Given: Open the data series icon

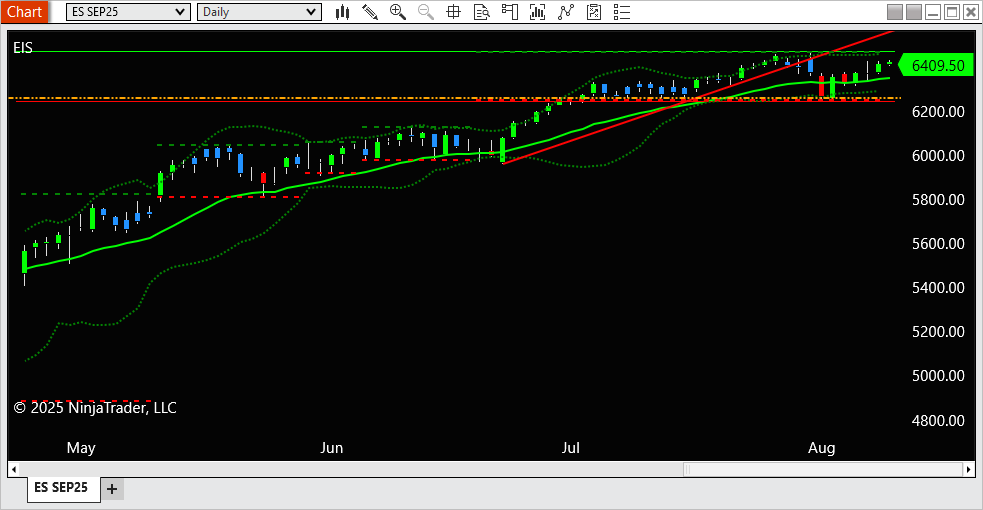Looking at the screenshot, I should 537,12.
